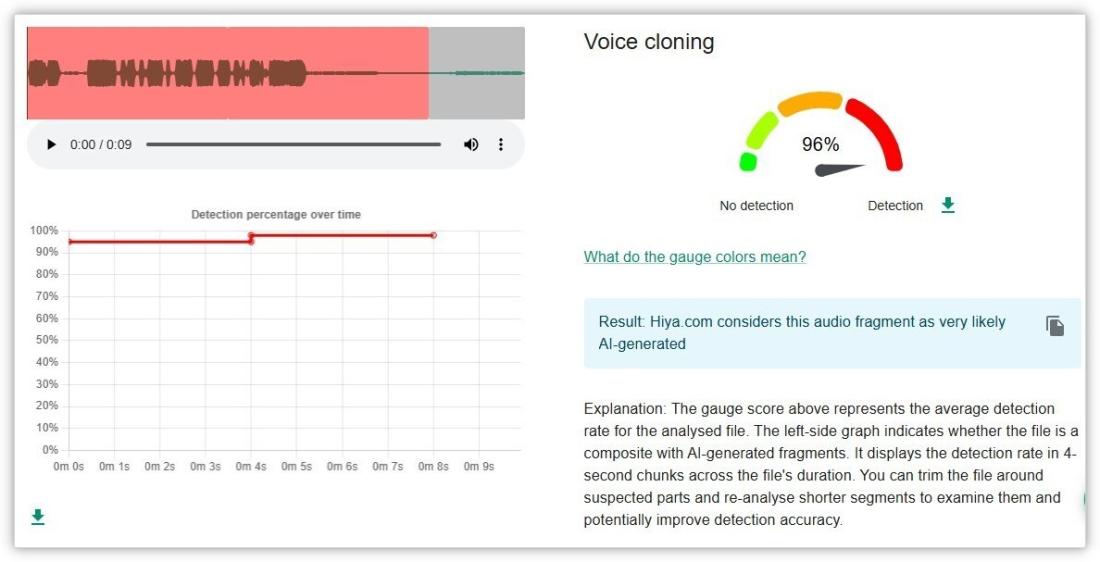This screenshot has height=562, width=1100.
Task: Download the gauge result image
Action: tap(948, 205)
